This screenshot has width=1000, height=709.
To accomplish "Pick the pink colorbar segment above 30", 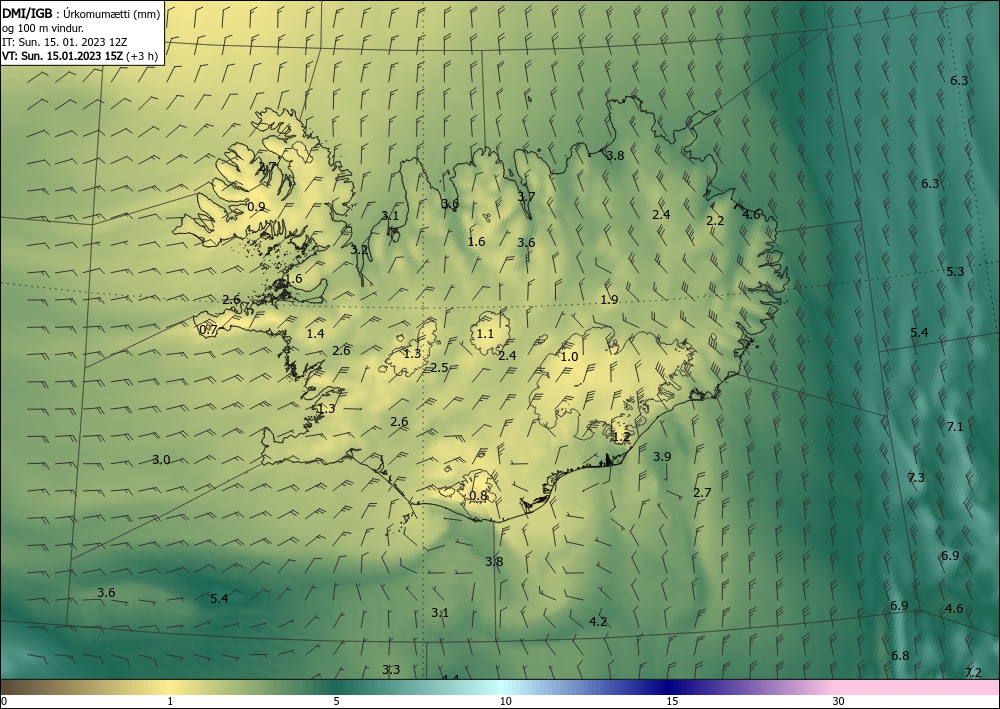I will [x=918, y=687].
